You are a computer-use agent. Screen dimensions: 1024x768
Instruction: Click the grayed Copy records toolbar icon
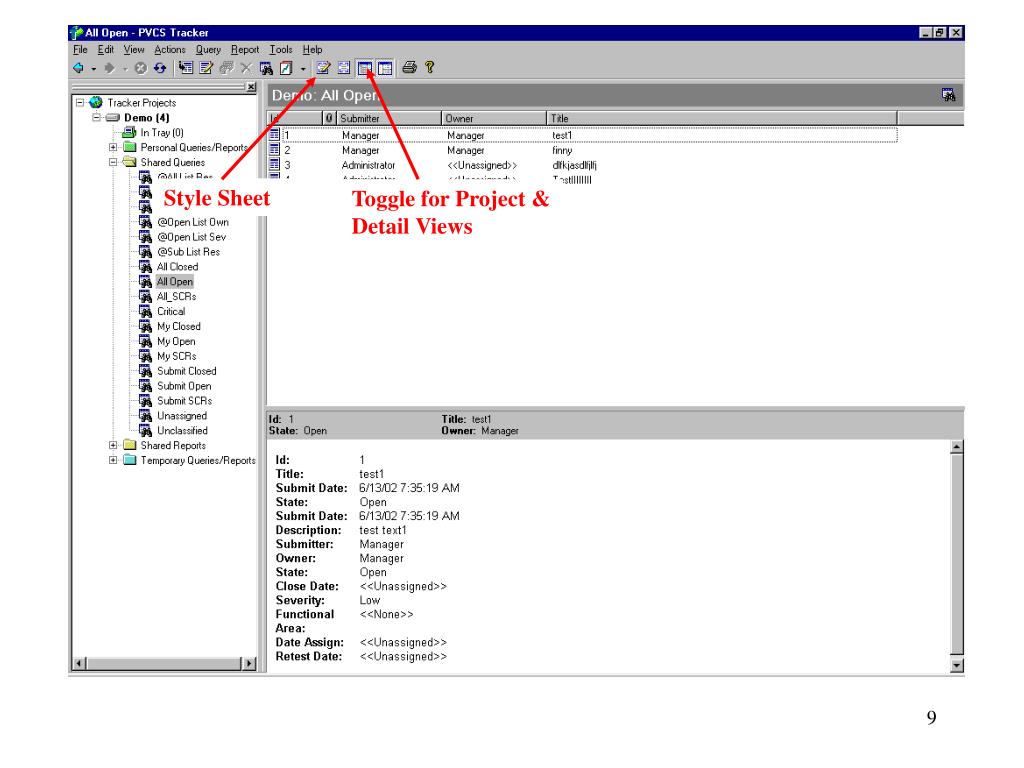point(227,68)
